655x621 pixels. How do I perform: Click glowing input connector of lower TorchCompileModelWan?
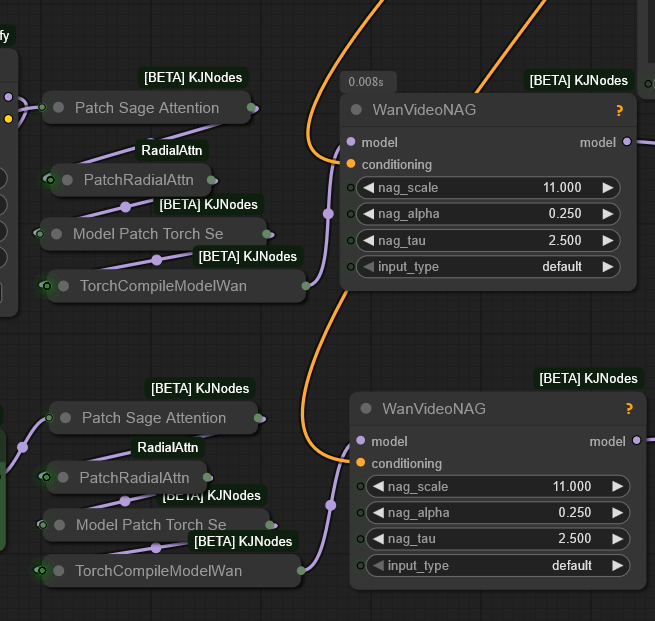point(42,570)
